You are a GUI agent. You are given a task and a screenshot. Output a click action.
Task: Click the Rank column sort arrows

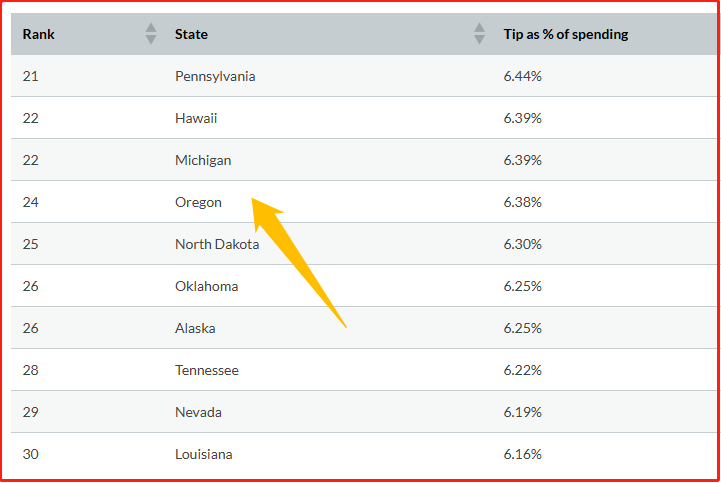tap(151, 34)
